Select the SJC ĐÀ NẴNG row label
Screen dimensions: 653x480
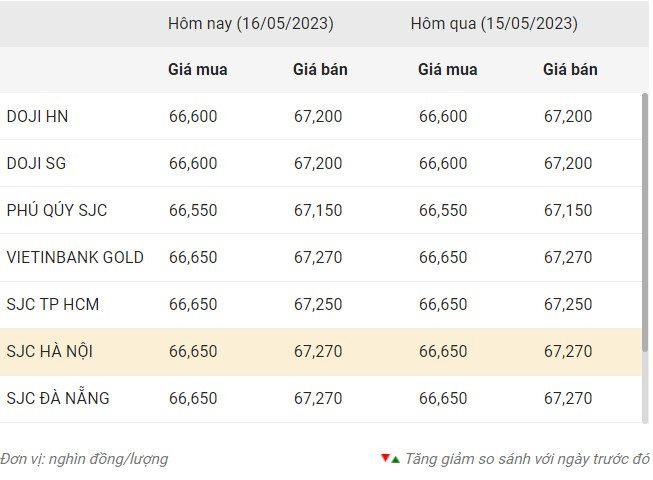tap(58, 399)
